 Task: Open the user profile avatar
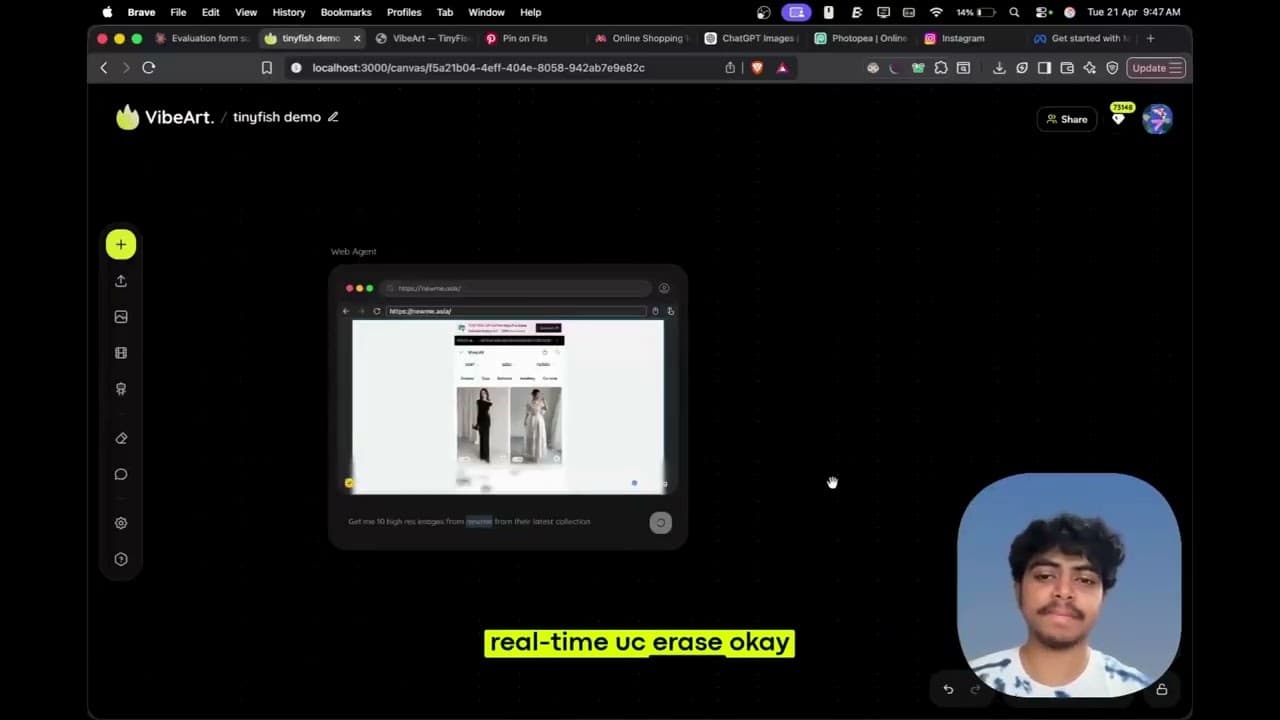click(1157, 119)
